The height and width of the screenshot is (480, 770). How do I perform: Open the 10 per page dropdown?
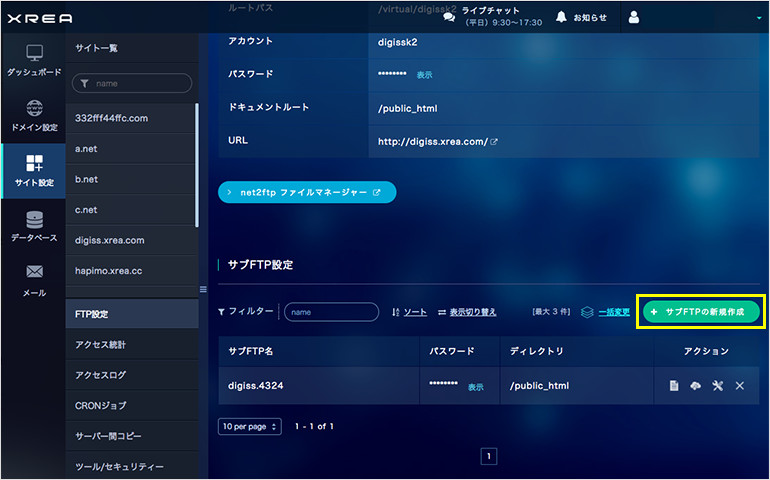click(249, 426)
